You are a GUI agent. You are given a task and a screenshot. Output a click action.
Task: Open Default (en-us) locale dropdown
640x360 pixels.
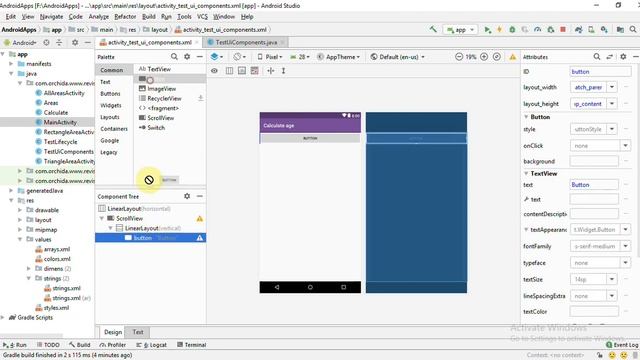pyautogui.click(x=398, y=57)
